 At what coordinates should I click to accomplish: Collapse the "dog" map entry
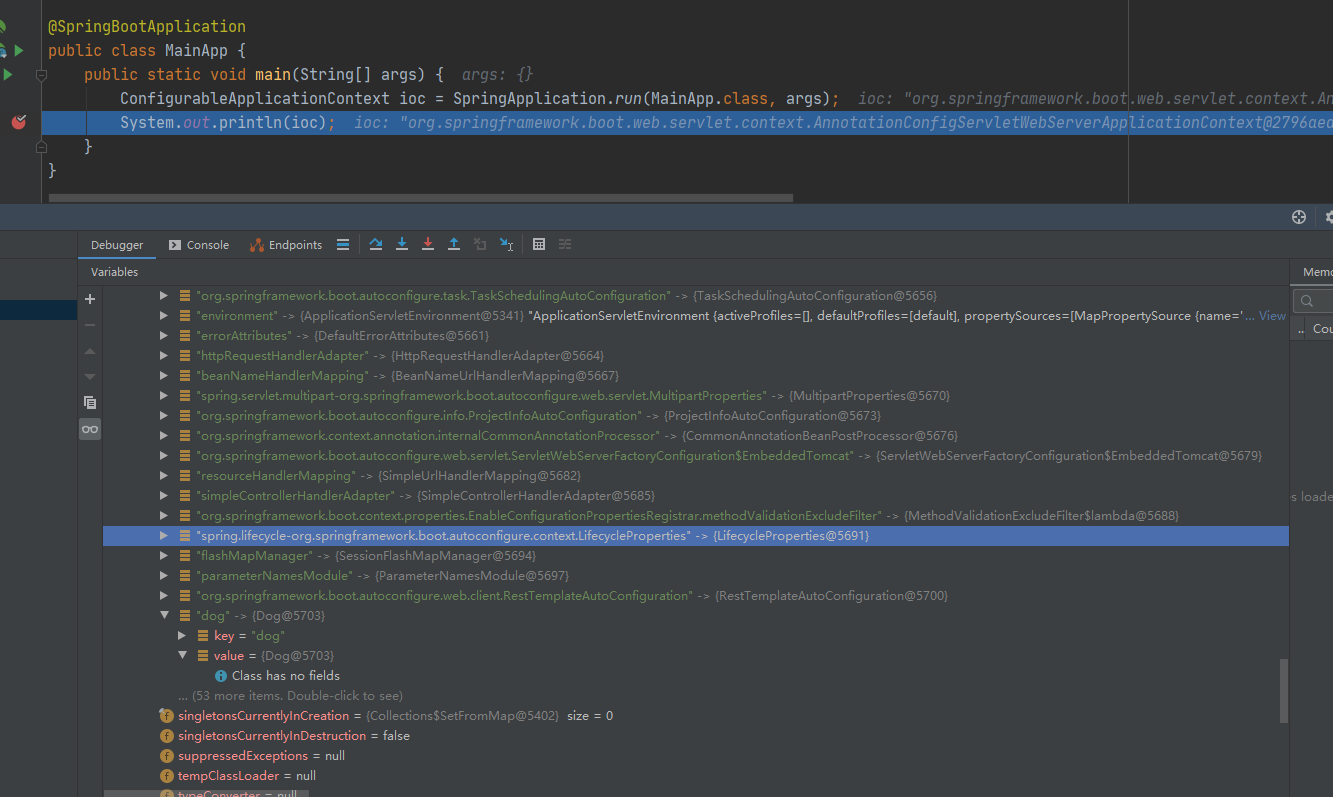(164, 616)
